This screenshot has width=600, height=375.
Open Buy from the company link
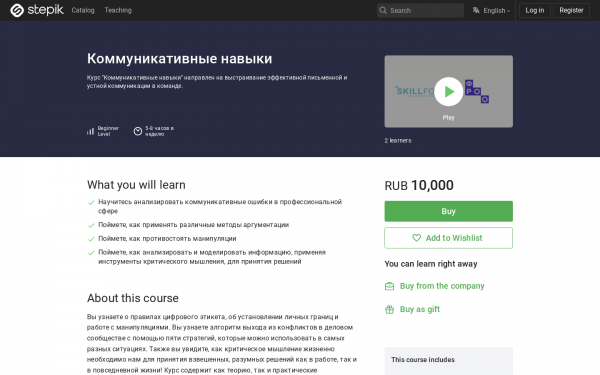(x=442, y=286)
